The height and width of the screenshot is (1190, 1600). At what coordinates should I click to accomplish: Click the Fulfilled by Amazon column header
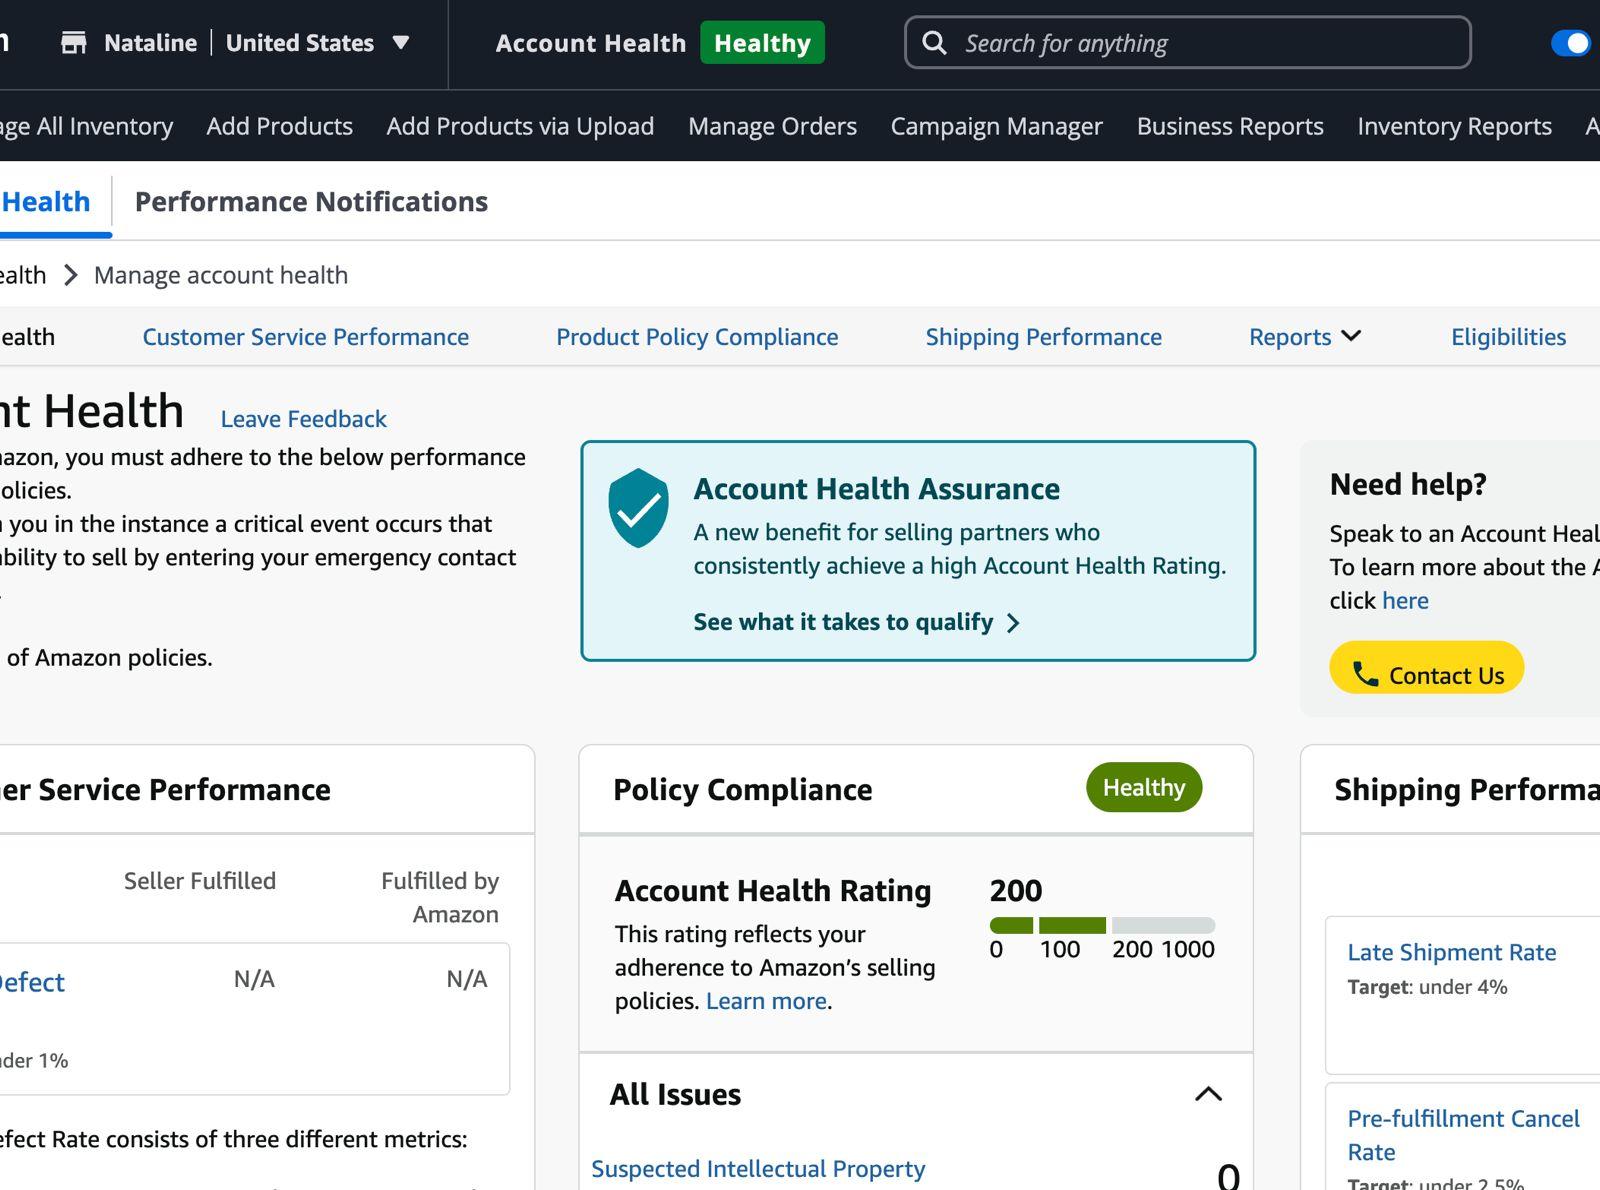(x=440, y=897)
